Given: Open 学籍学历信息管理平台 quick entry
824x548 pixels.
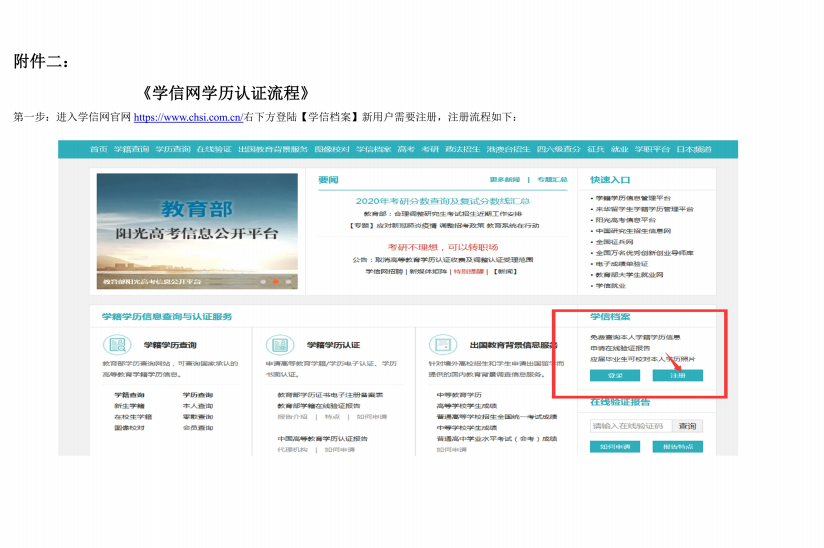Looking at the screenshot, I should tap(633, 198).
